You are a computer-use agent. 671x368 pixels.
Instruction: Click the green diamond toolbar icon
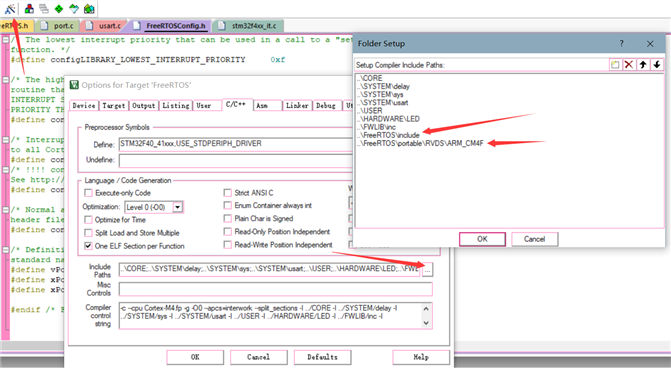[59, 9]
